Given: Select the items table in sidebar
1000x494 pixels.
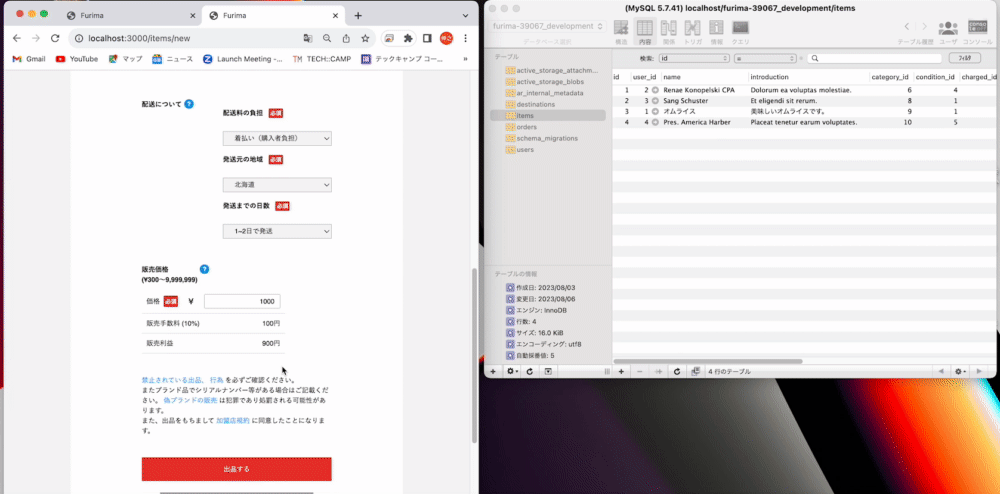Looking at the screenshot, I should 548,115.
